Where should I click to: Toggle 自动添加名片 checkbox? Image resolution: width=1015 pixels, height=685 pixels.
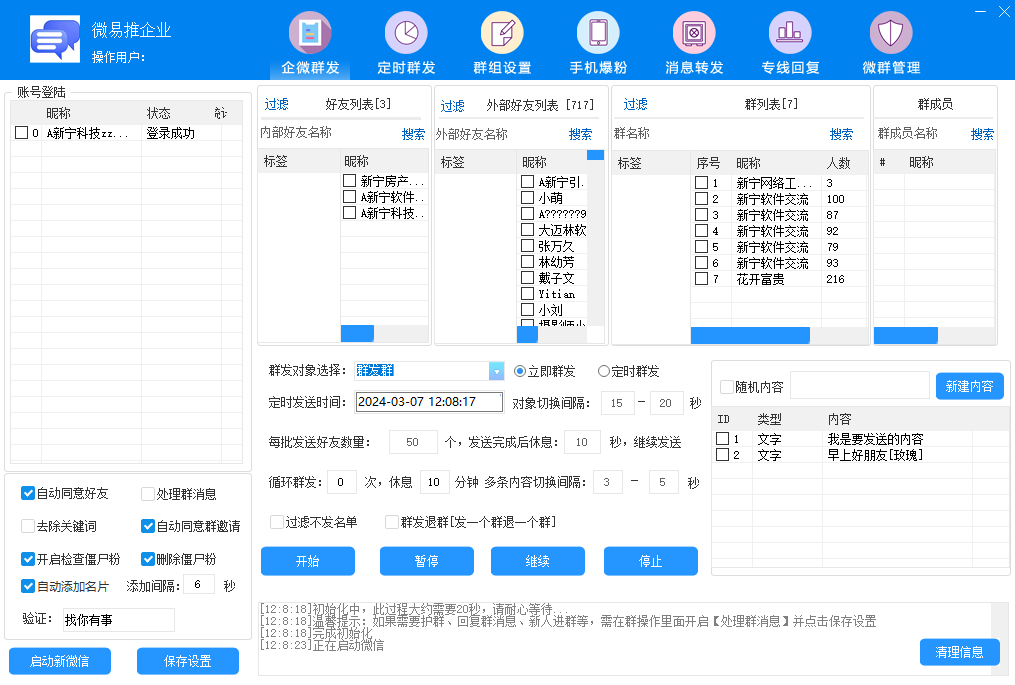(28, 586)
